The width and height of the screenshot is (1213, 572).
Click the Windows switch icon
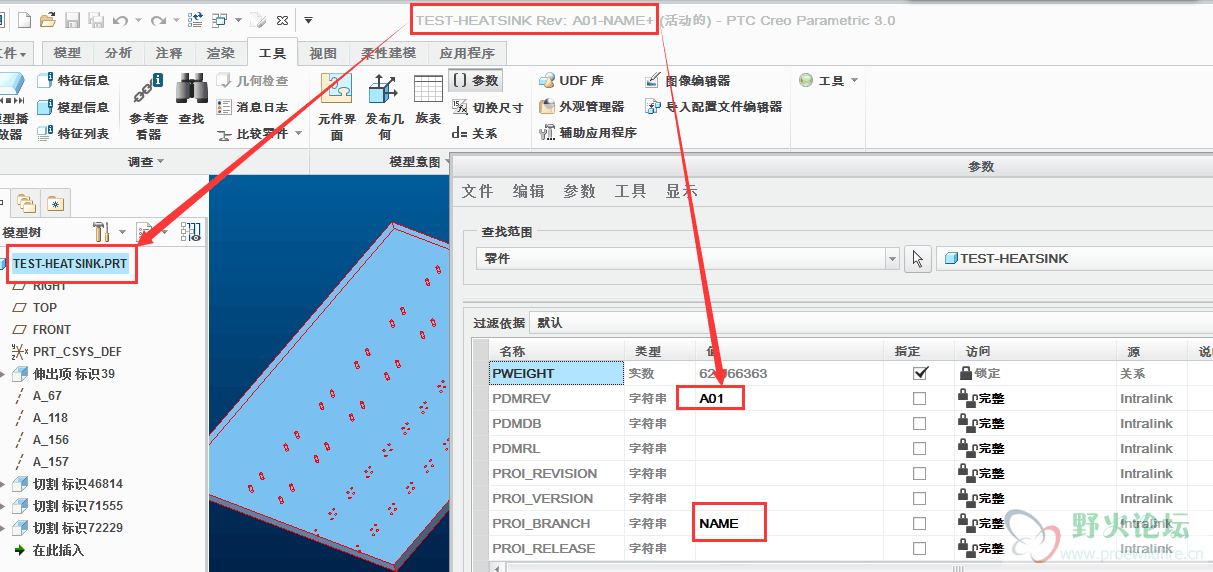pyautogui.click(x=219, y=20)
